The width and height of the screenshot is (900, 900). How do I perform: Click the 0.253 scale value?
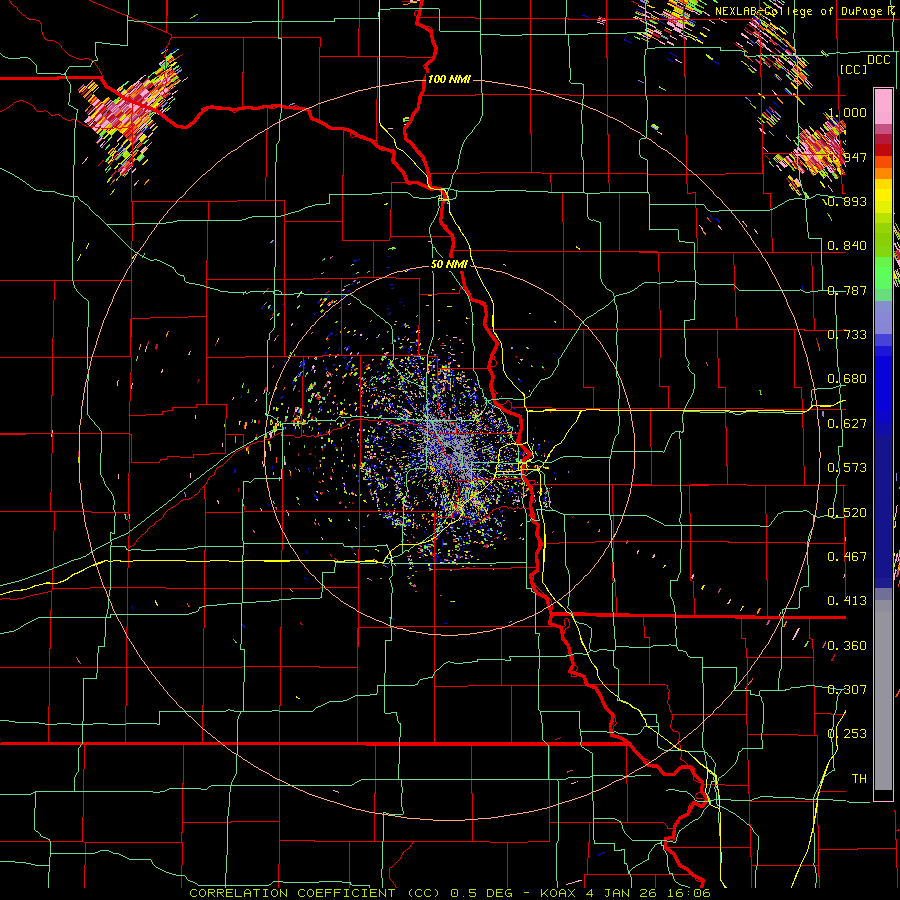[x=847, y=734]
